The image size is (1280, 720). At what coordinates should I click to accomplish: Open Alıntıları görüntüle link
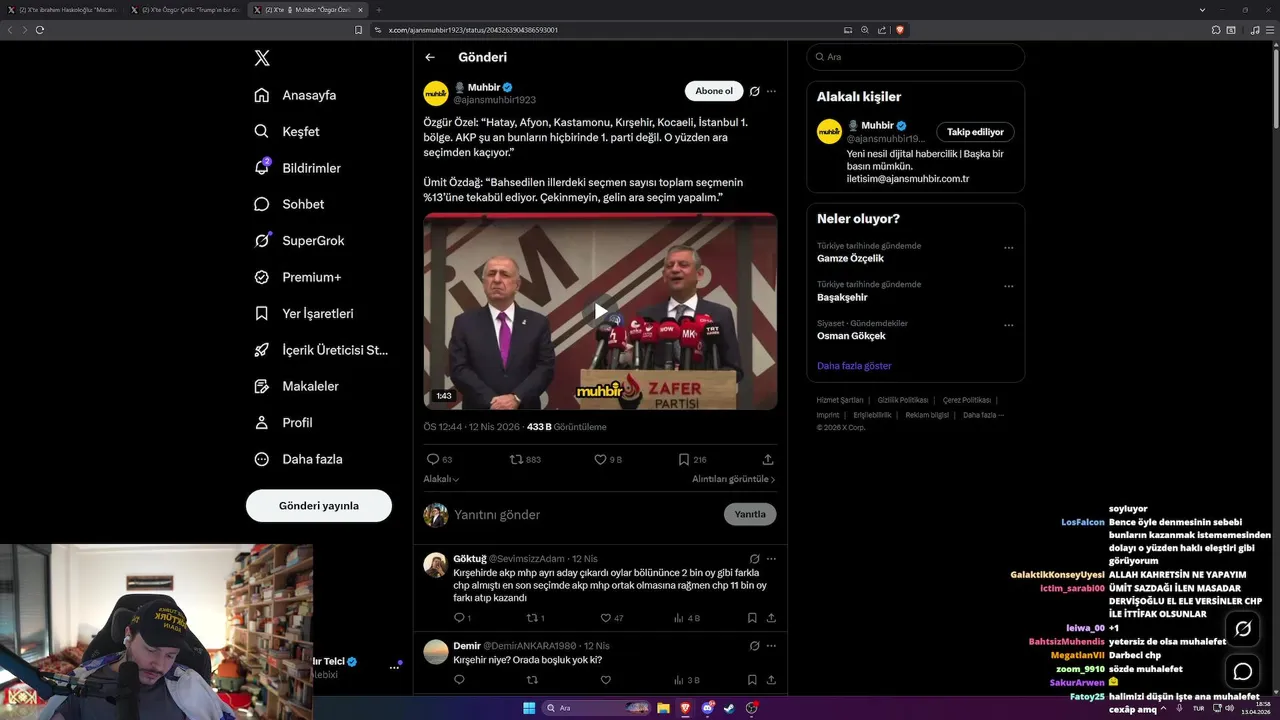[734, 479]
